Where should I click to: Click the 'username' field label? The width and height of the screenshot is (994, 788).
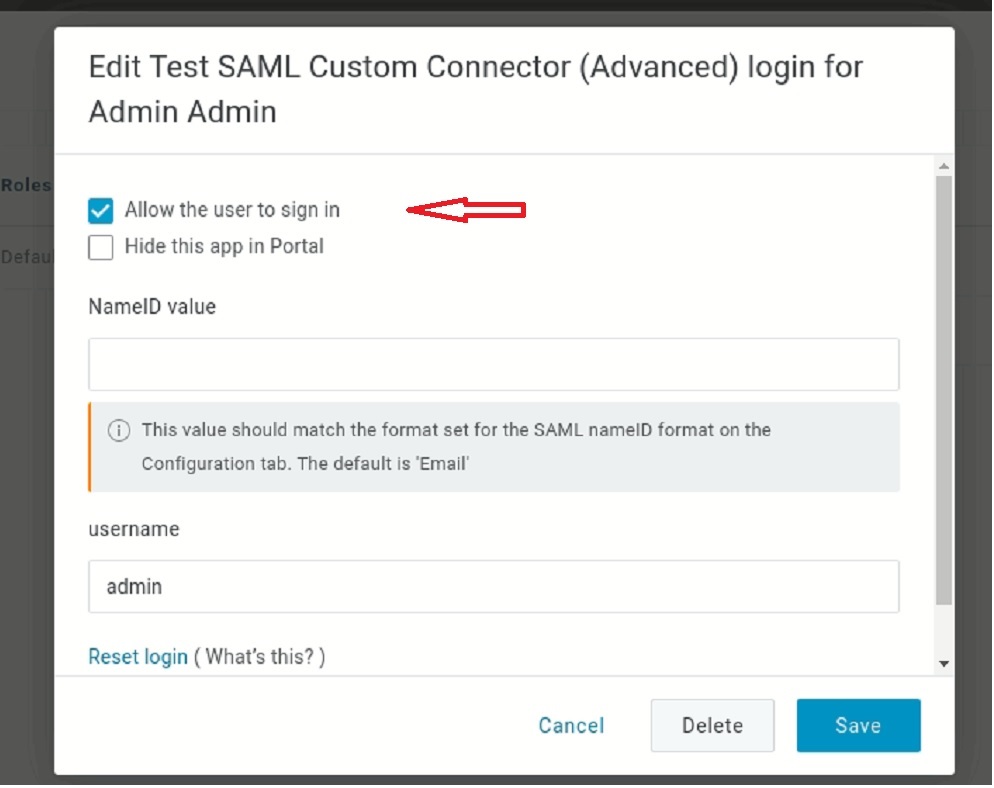click(134, 529)
